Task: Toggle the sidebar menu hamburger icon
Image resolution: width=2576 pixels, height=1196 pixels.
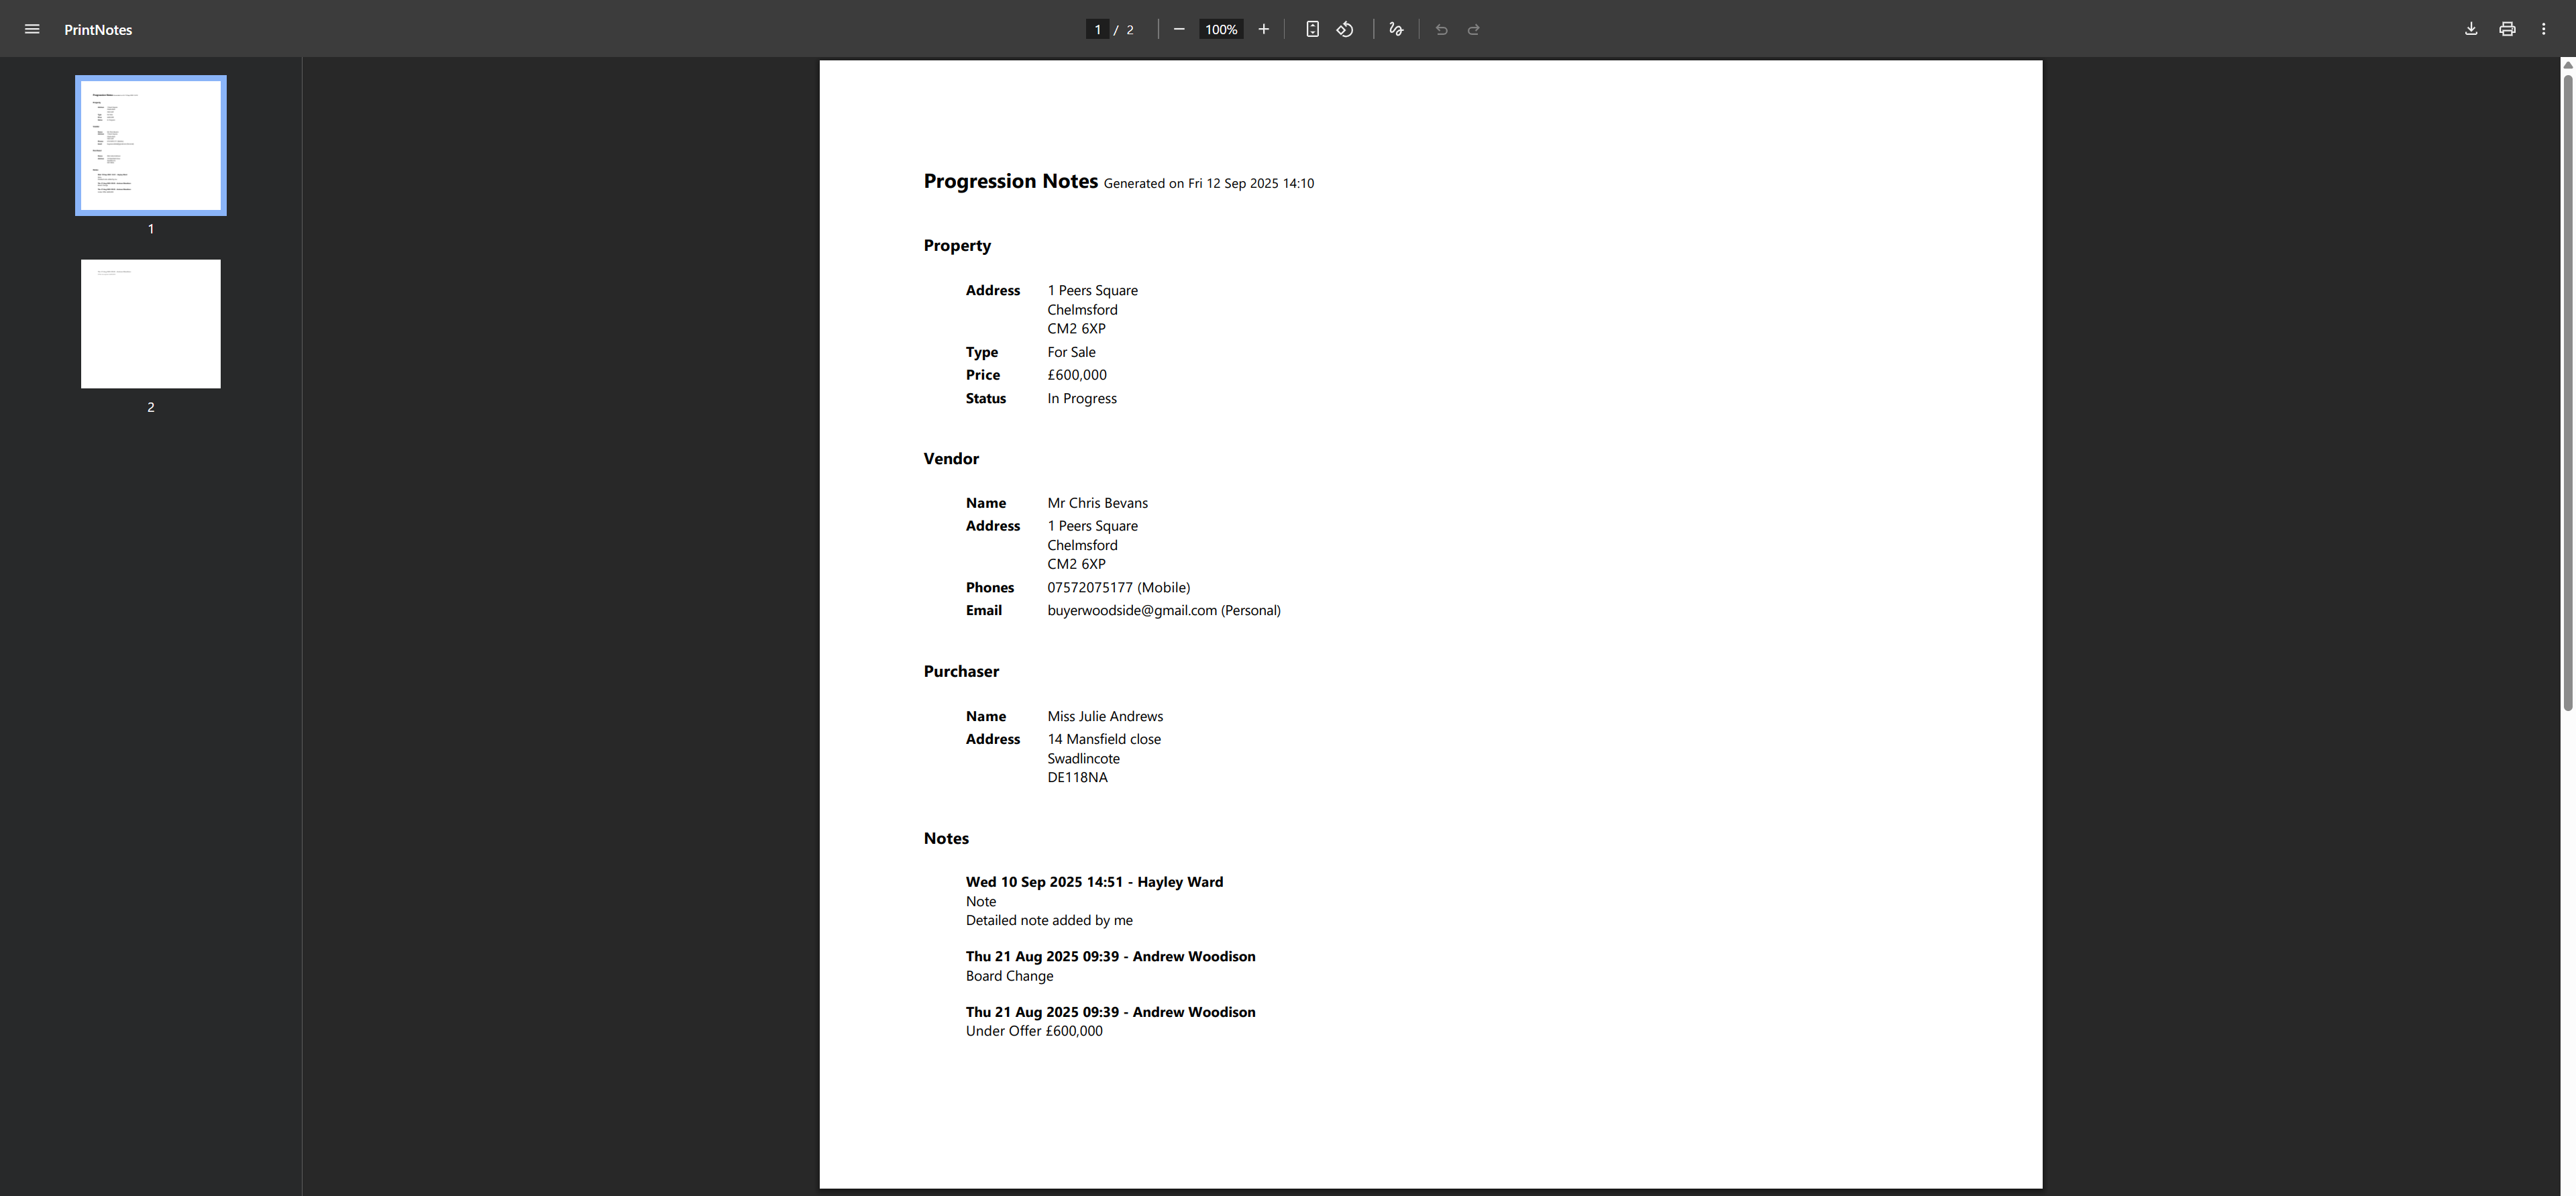Action: [32, 29]
